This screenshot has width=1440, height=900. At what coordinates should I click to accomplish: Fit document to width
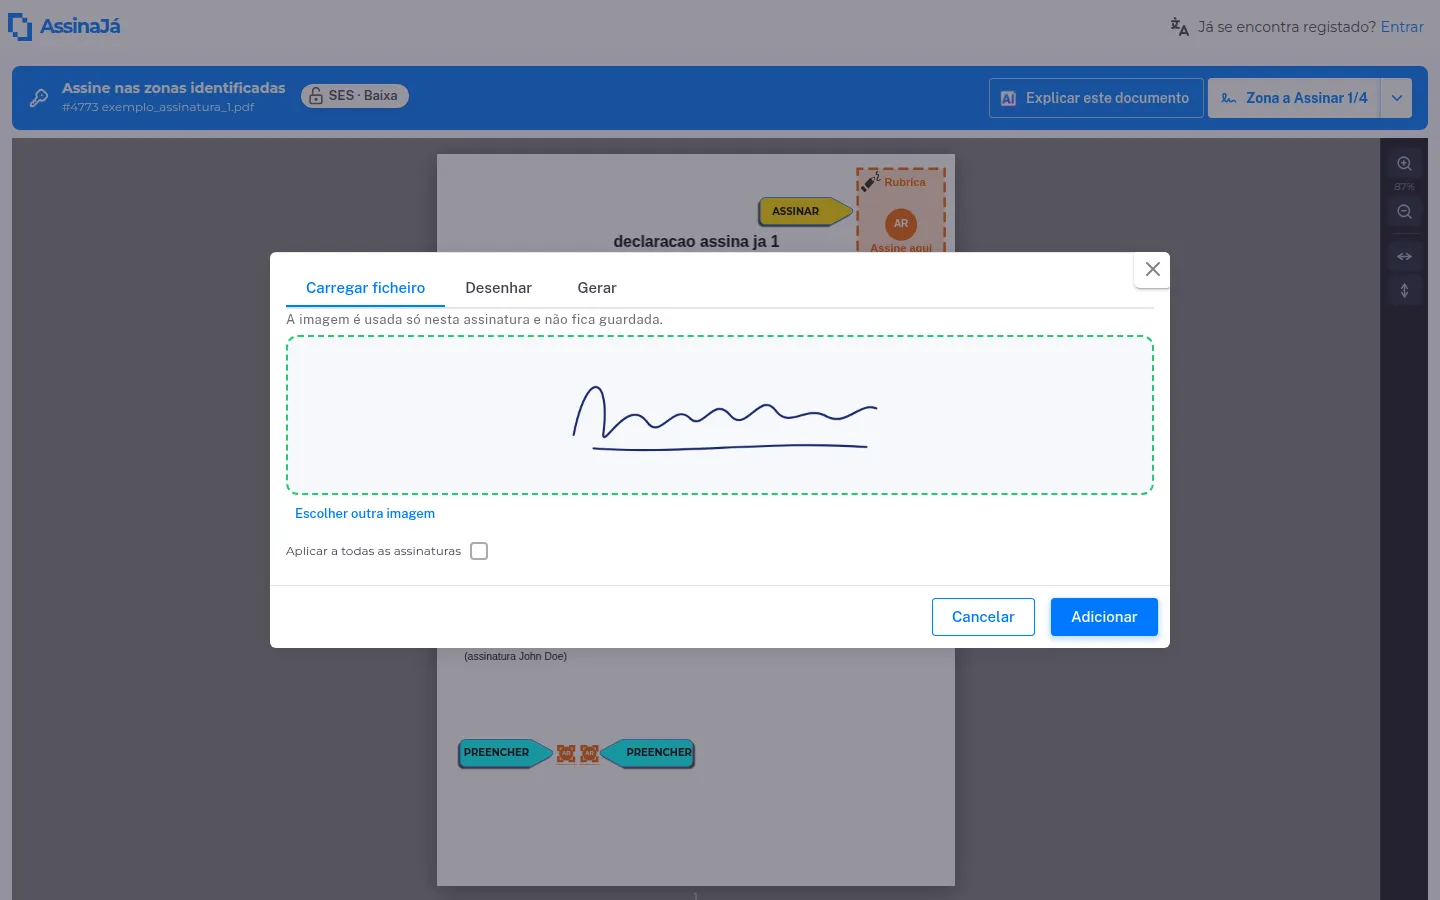click(1405, 257)
